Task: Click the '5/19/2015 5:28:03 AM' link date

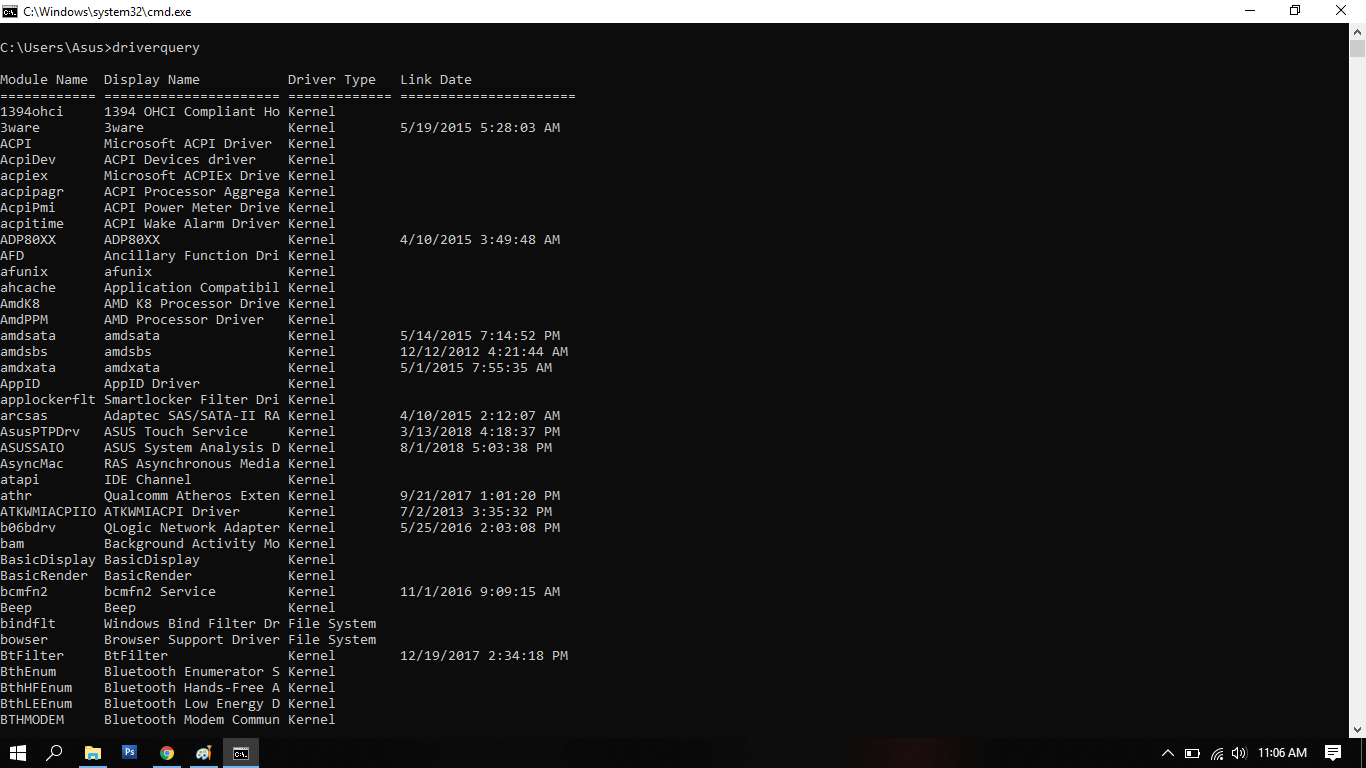Action: (480, 128)
